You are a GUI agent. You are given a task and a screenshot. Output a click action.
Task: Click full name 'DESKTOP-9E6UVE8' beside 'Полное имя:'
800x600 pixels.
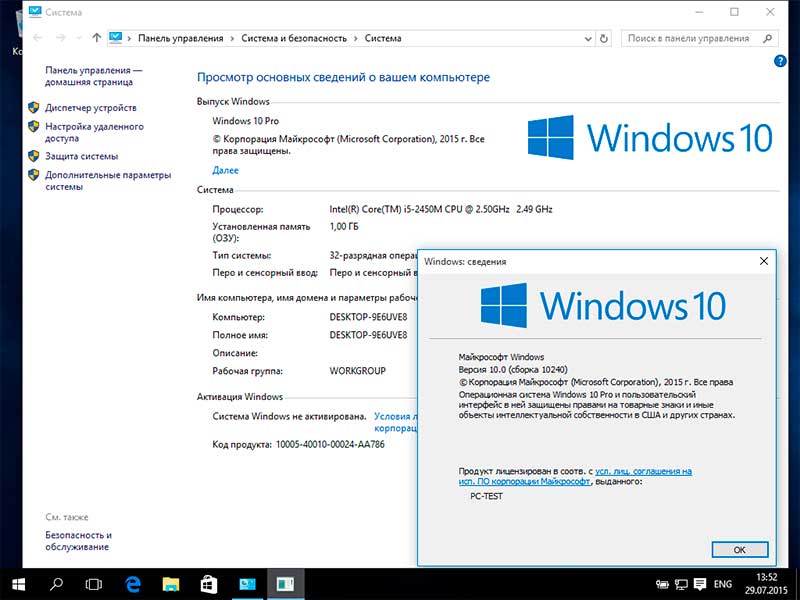(x=368, y=335)
